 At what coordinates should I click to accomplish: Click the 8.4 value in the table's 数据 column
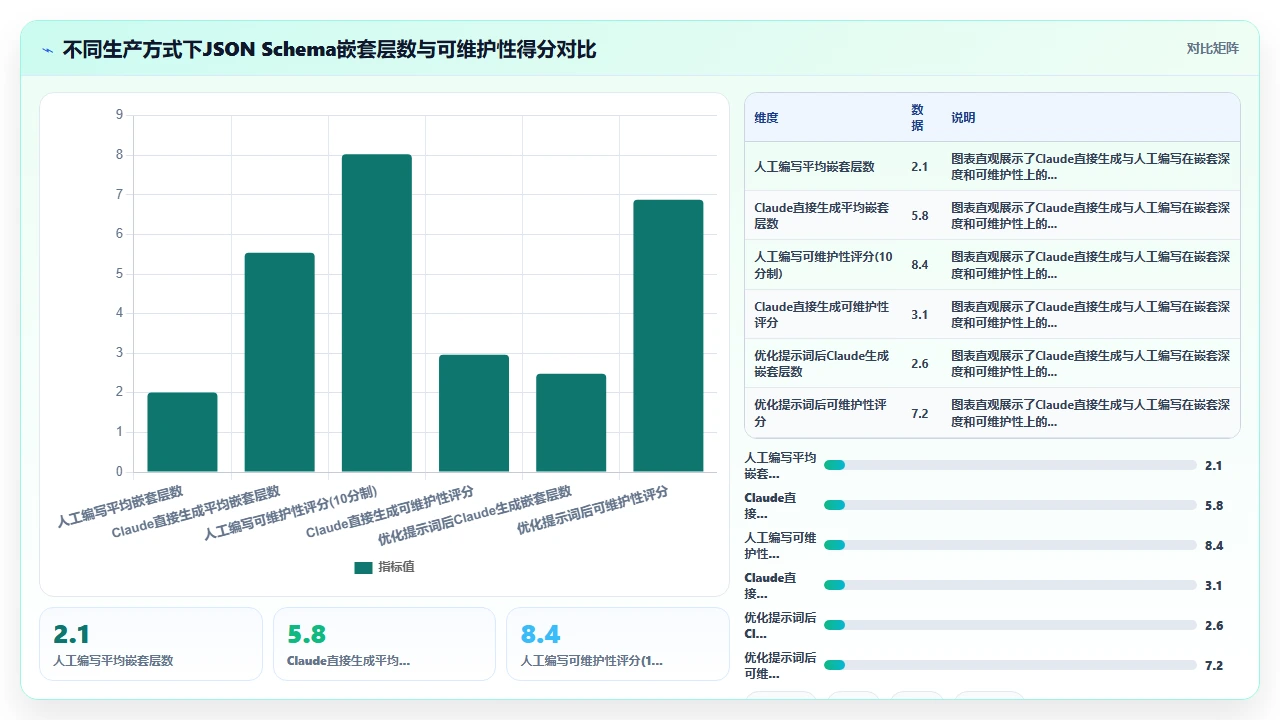pos(919,265)
